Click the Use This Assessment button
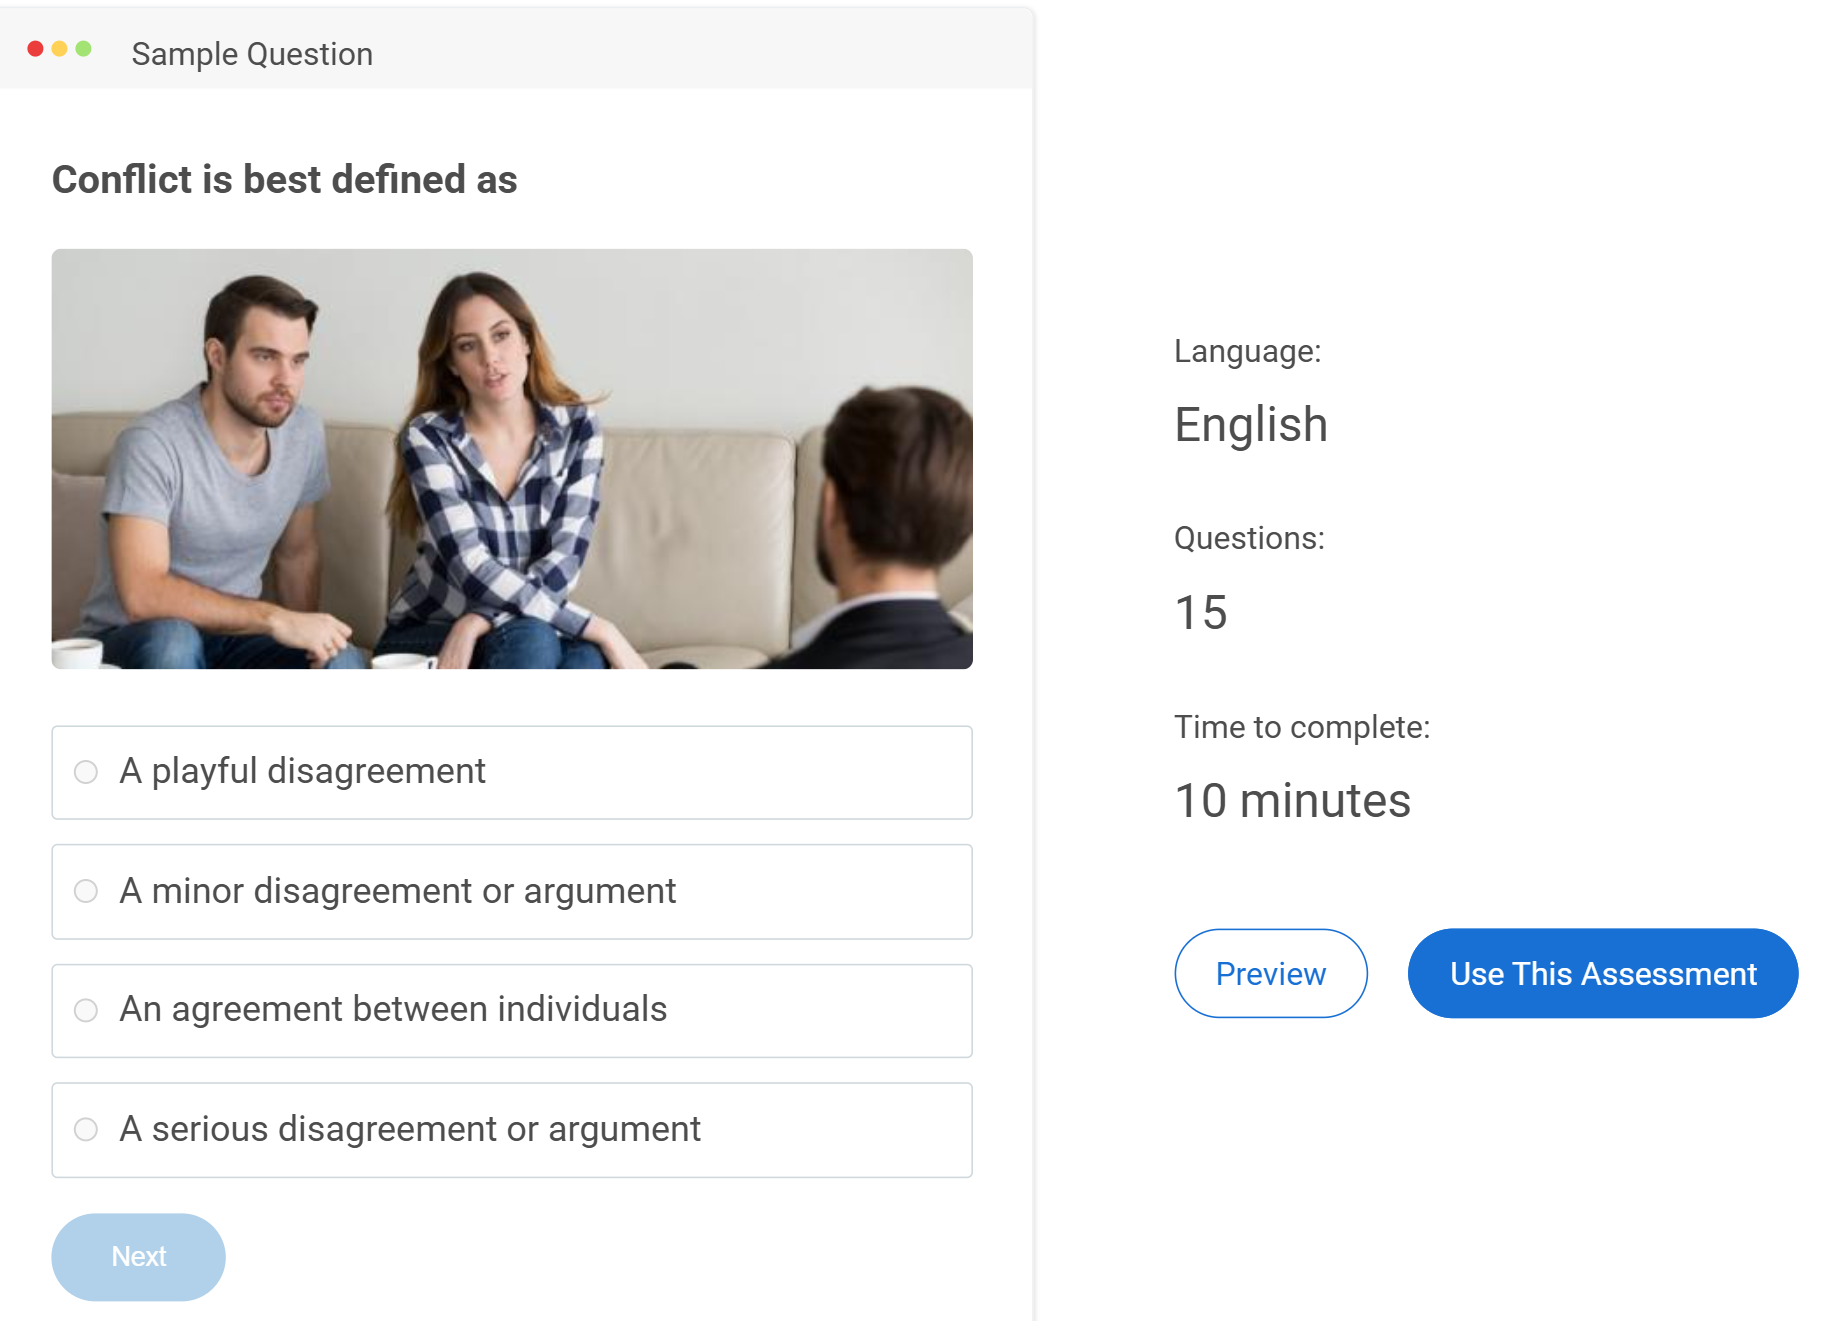Screen dimensions: 1830x1321 [x=1602, y=973]
